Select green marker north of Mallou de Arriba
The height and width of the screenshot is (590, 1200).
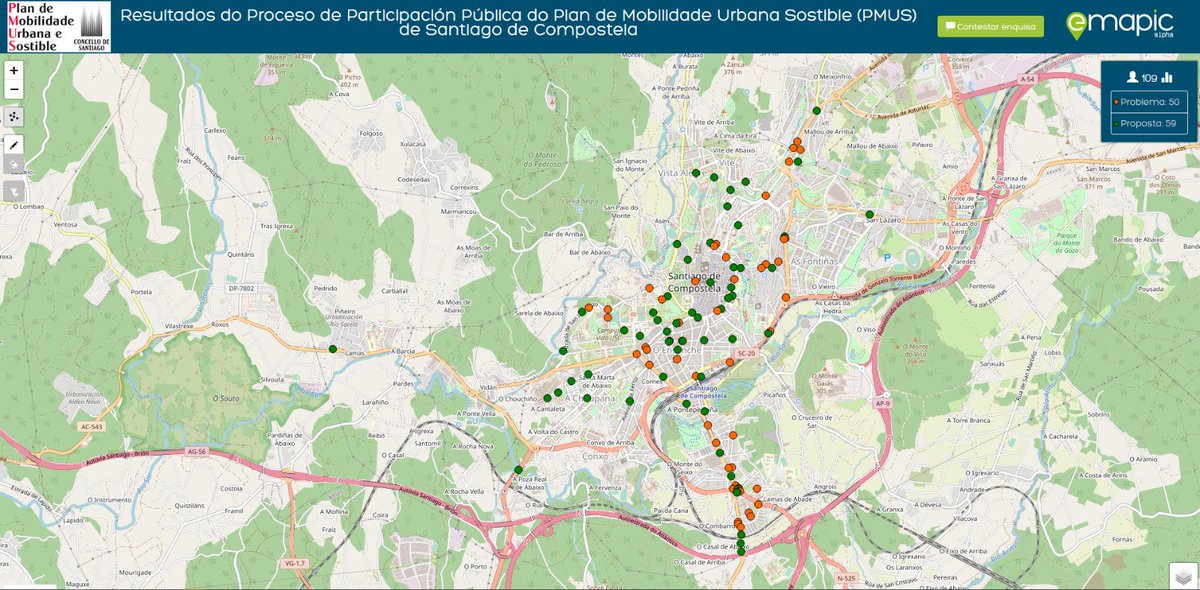pos(817,111)
